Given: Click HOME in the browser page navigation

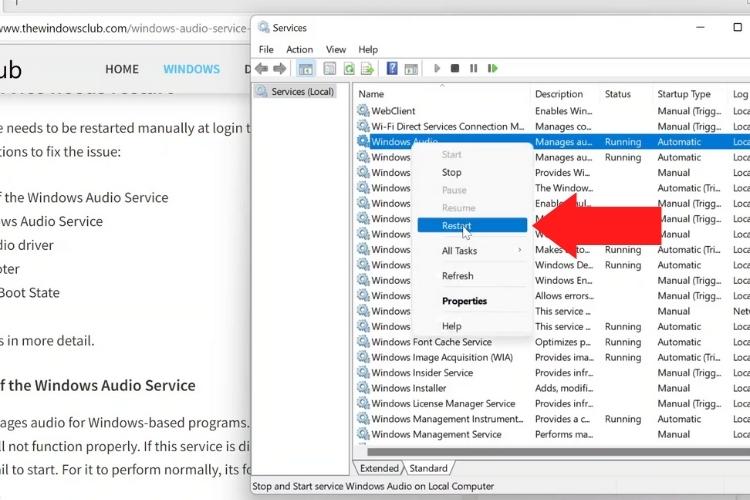Looking at the screenshot, I should pyautogui.click(x=122, y=69).
